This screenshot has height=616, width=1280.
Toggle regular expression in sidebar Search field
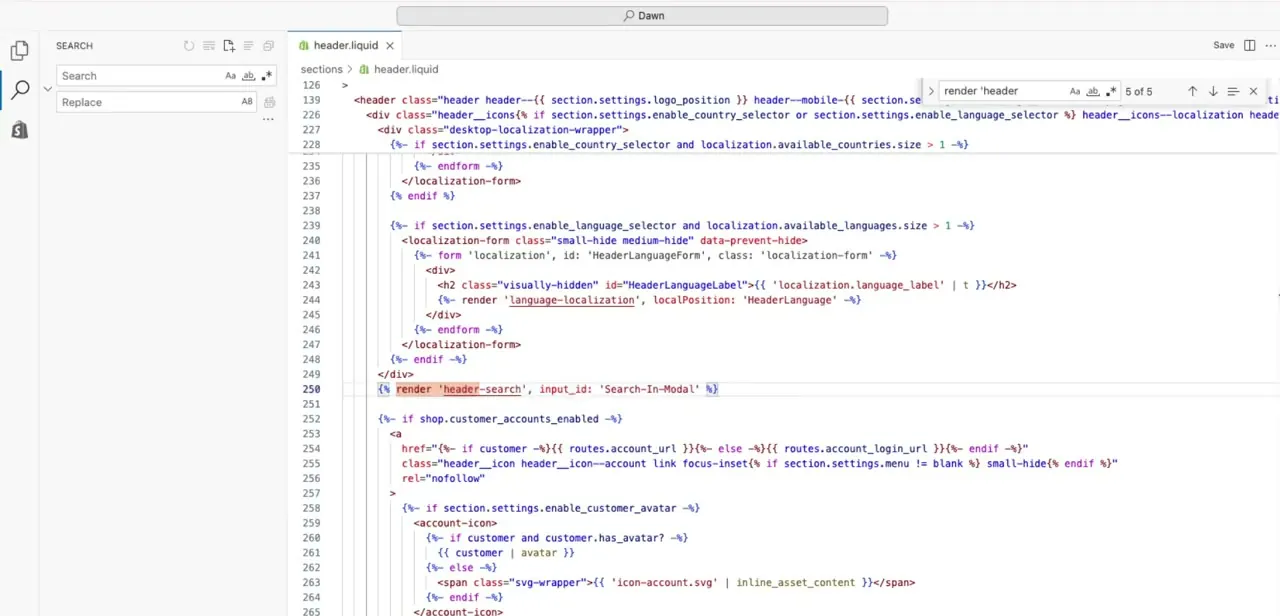tap(266, 76)
